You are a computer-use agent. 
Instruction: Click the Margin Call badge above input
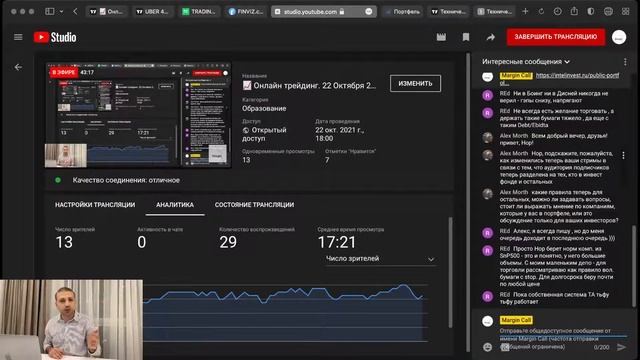(516, 320)
